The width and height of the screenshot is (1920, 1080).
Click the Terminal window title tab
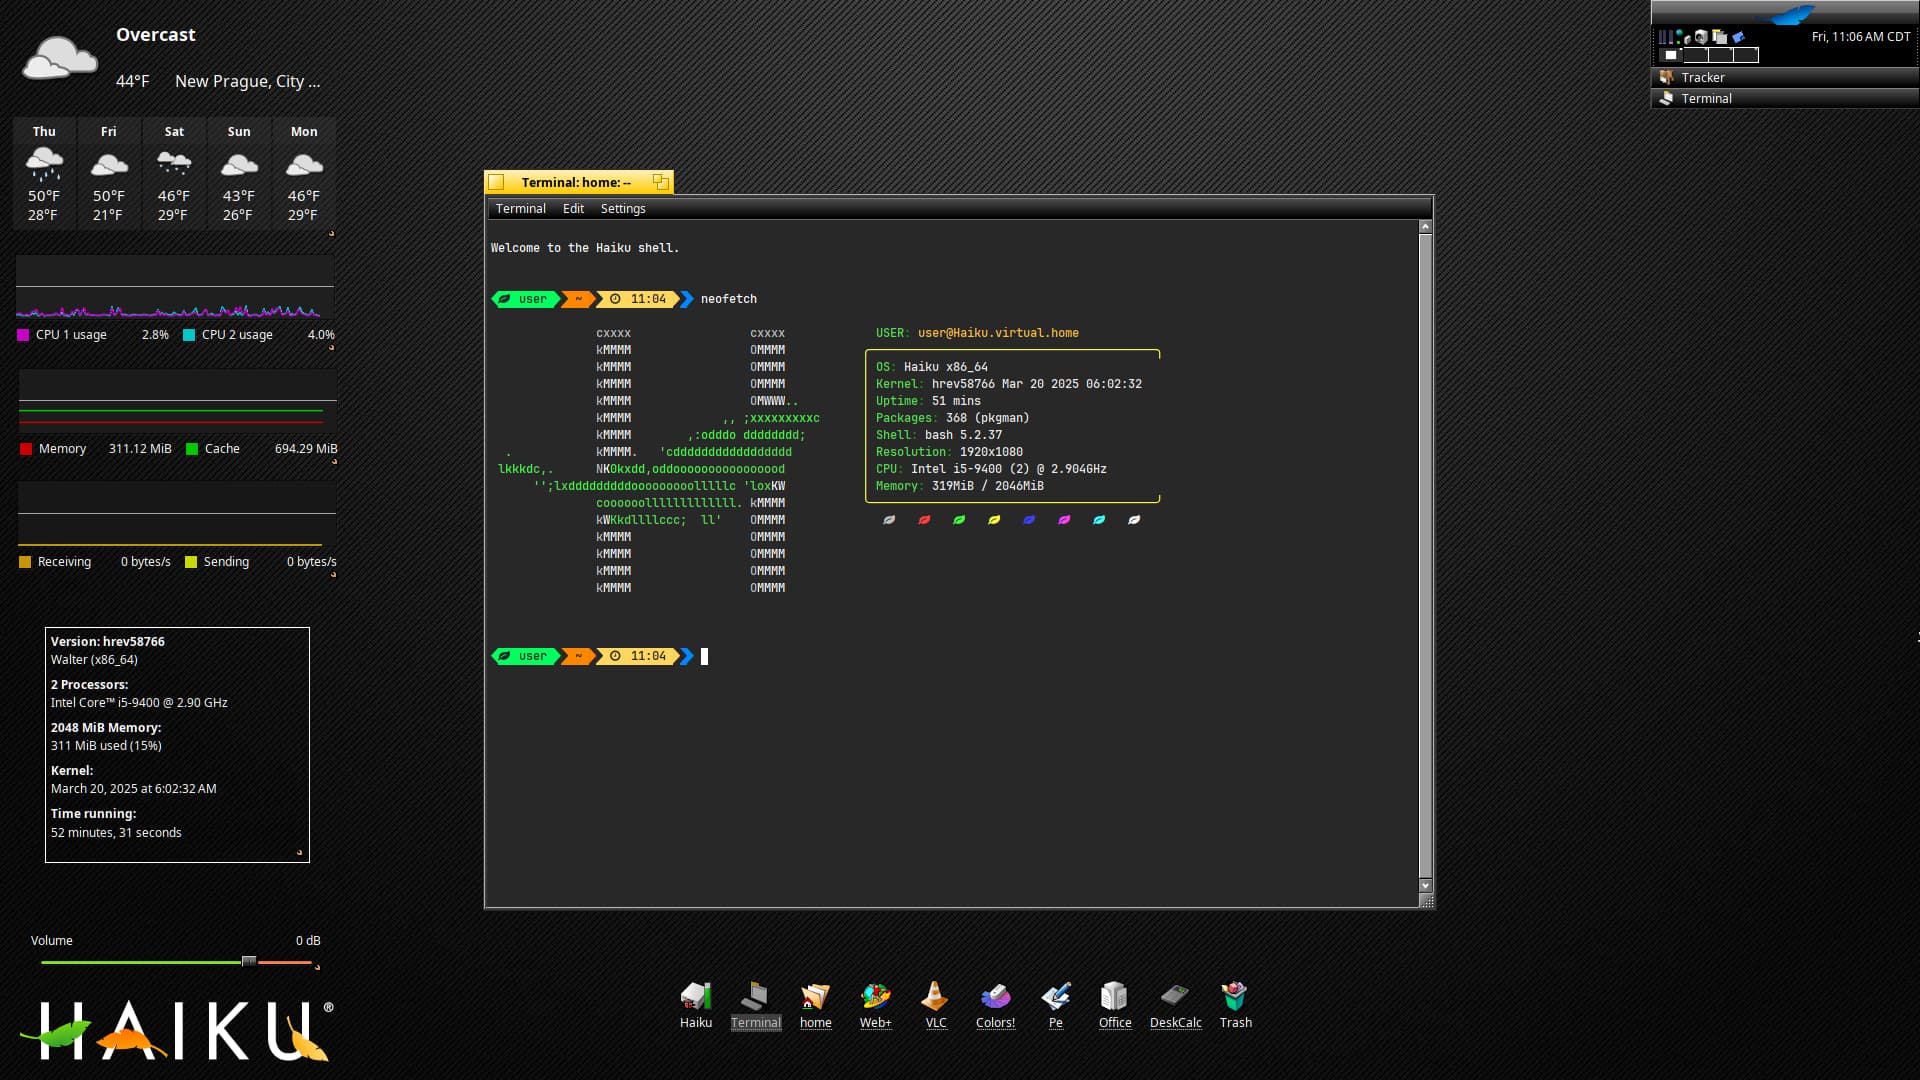(x=577, y=182)
